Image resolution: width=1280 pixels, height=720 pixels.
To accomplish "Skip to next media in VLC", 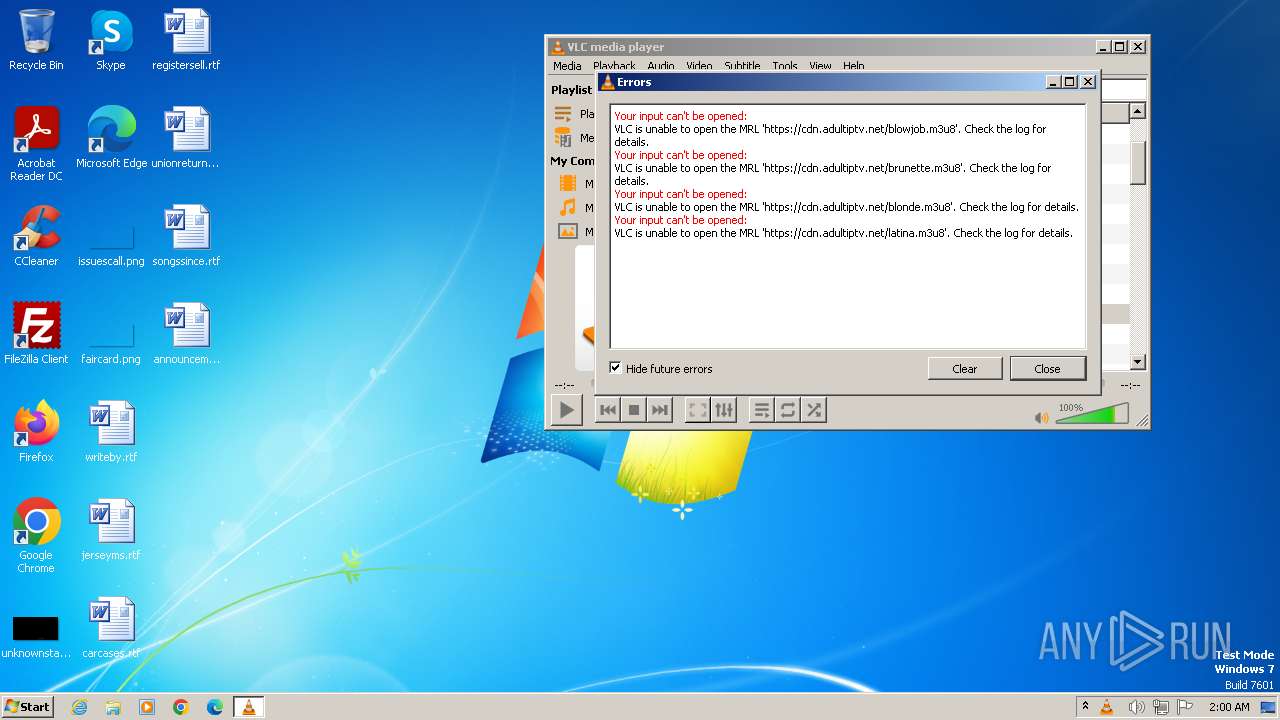I will coord(660,409).
